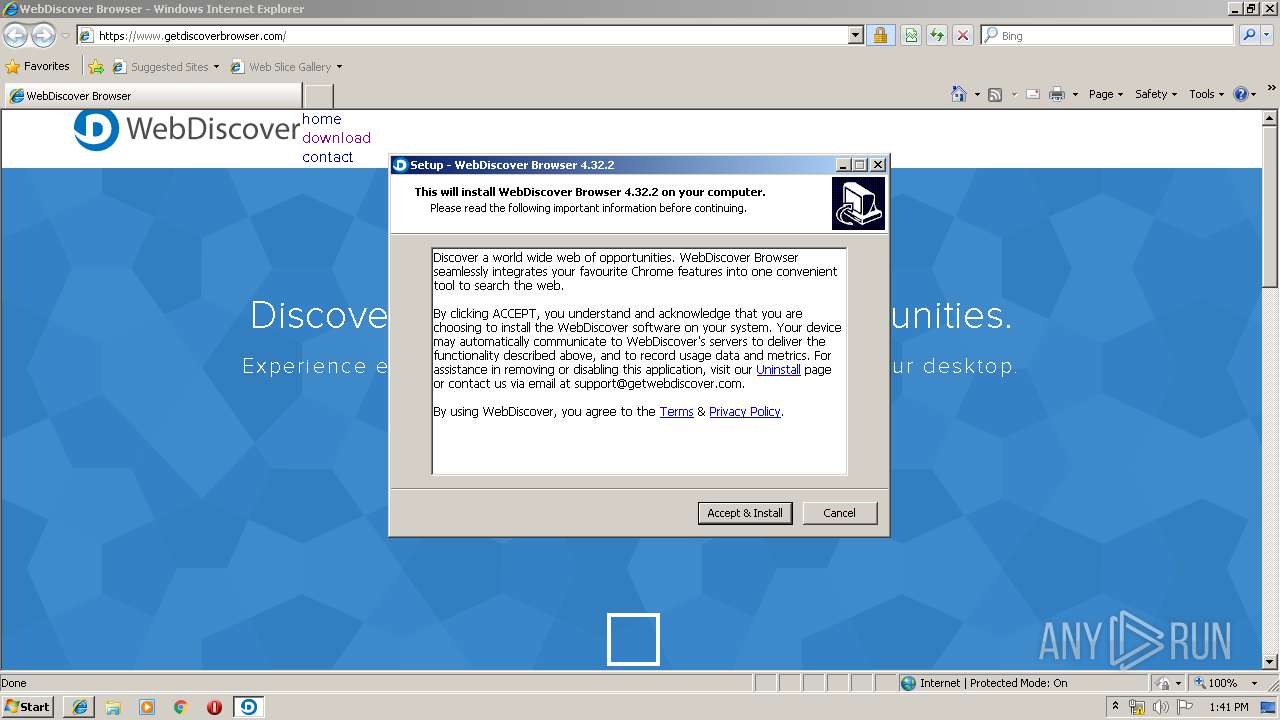1280x720 pixels.
Task: Open Windows Explorer folder taskbar icon
Action: 113,707
